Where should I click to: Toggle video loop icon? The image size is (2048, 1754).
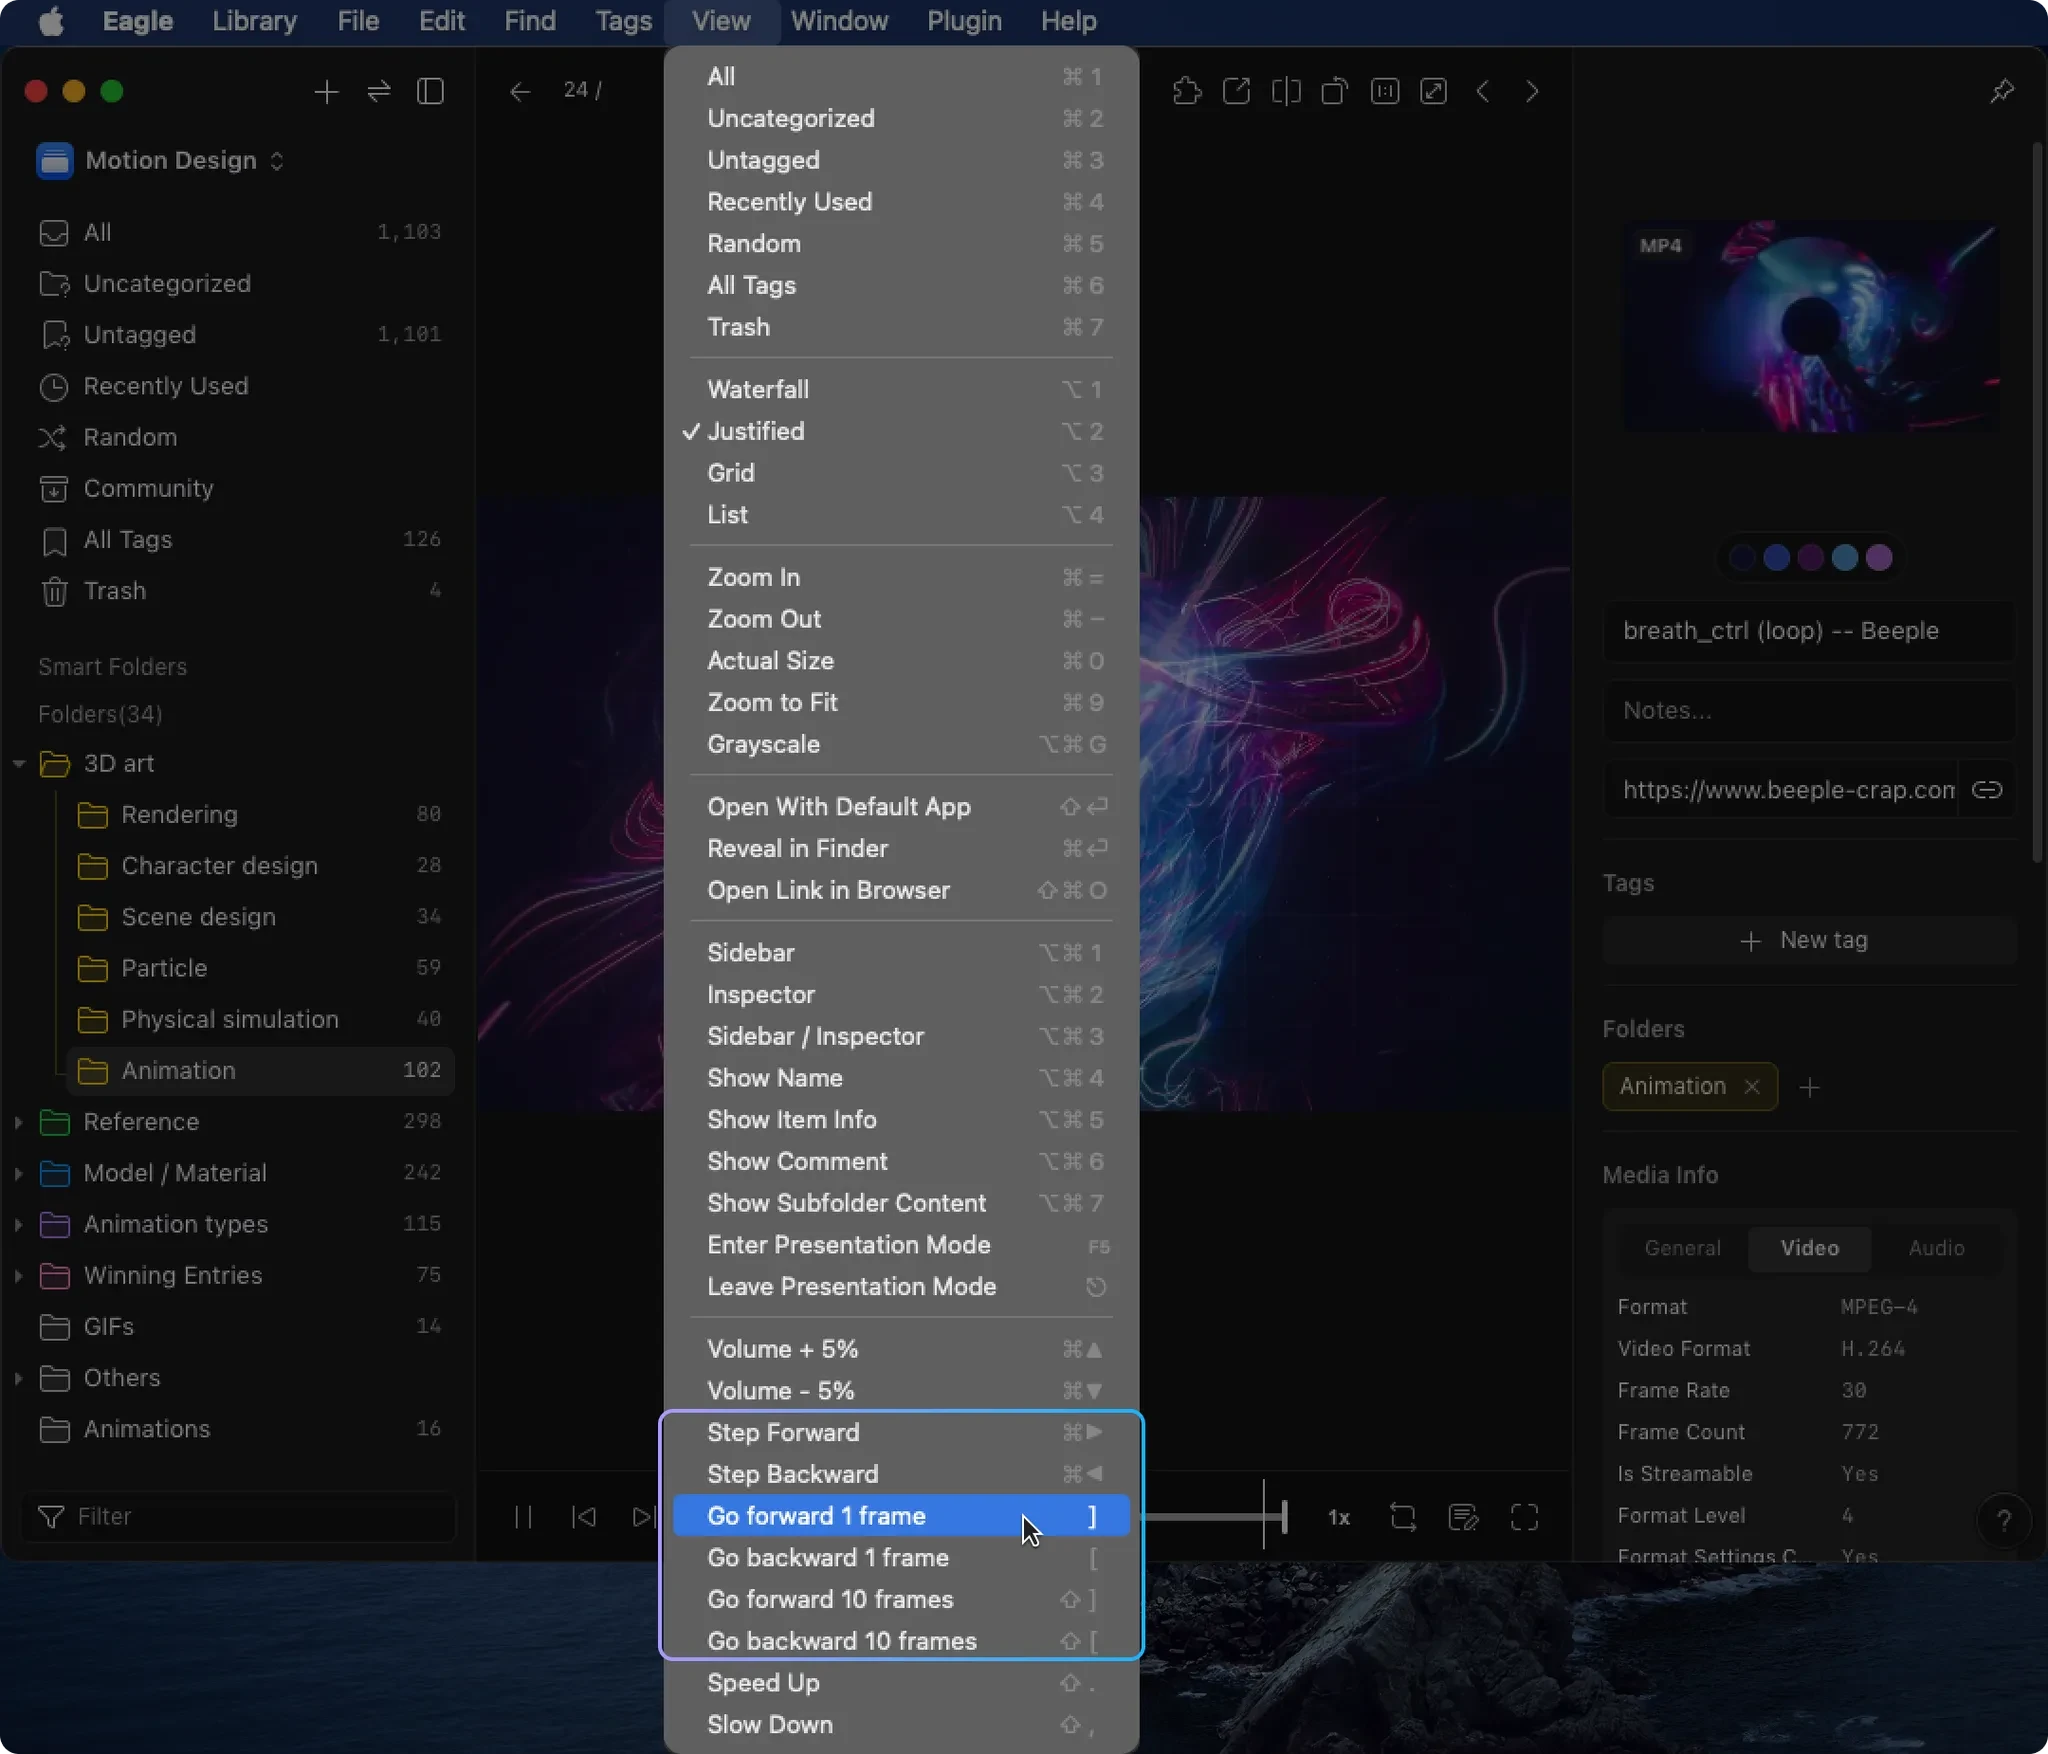(x=1403, y=1517)
